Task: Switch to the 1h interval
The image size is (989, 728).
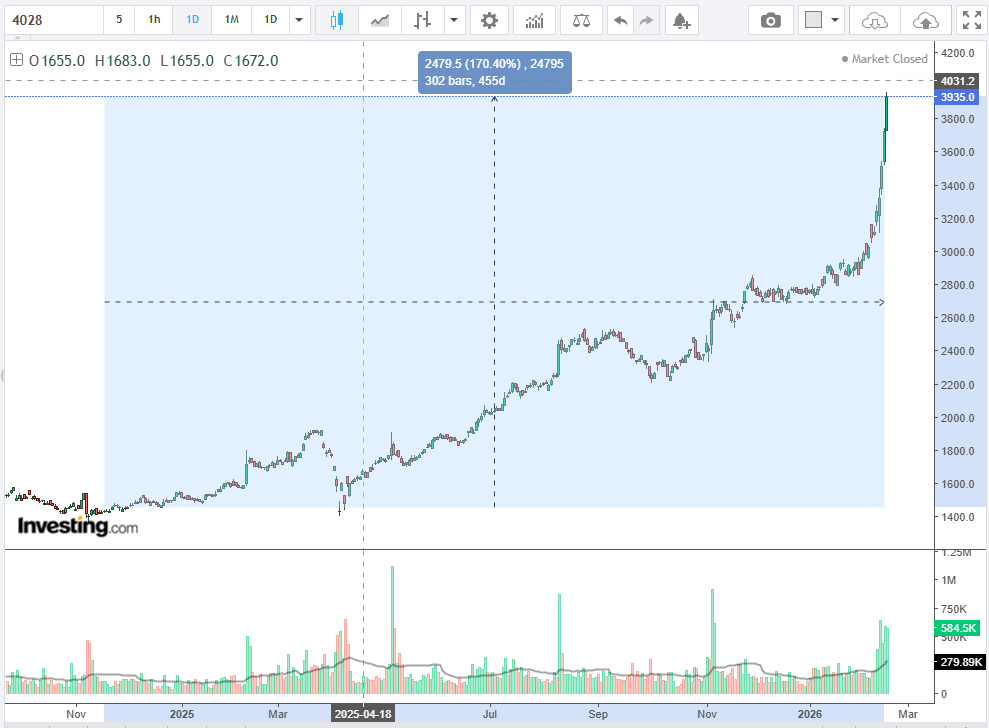Action: click(x=155, y=20)
